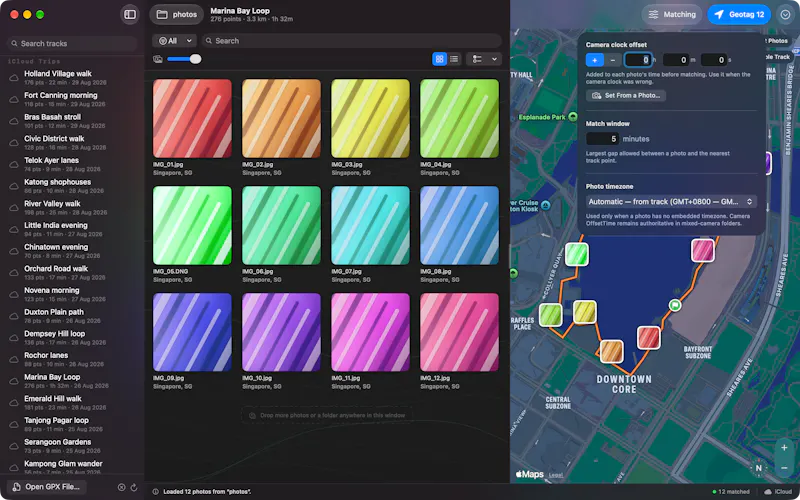The image size is (800, 500).
Task: Select the Marina Bay Loop track in sidebar
Action: [x=72, y=381]
